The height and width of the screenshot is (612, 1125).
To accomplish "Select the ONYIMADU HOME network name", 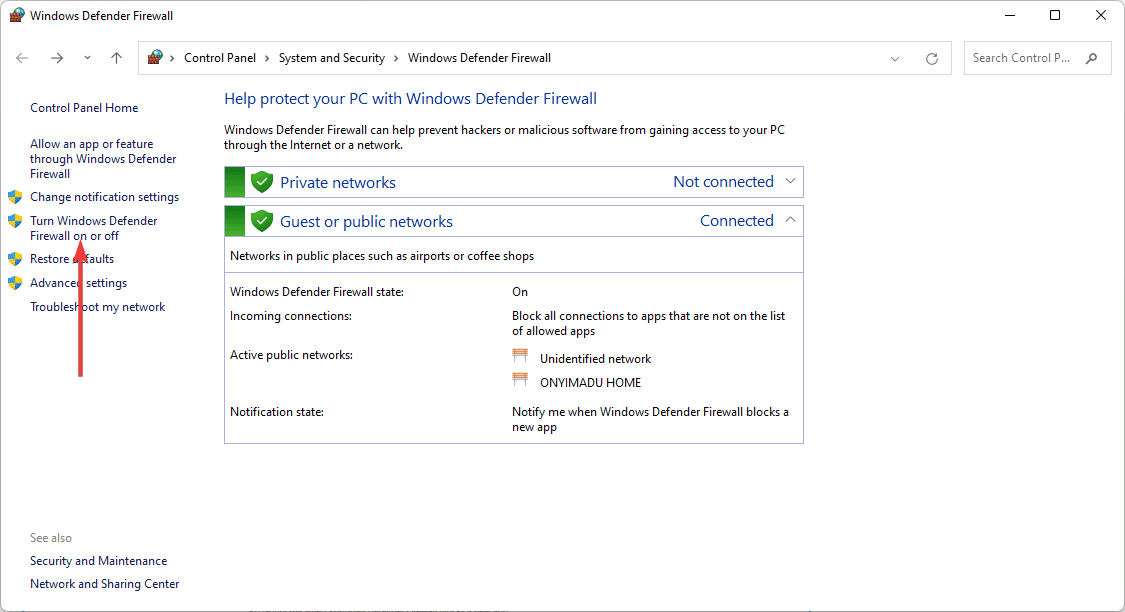I will [x=590, y=382].
